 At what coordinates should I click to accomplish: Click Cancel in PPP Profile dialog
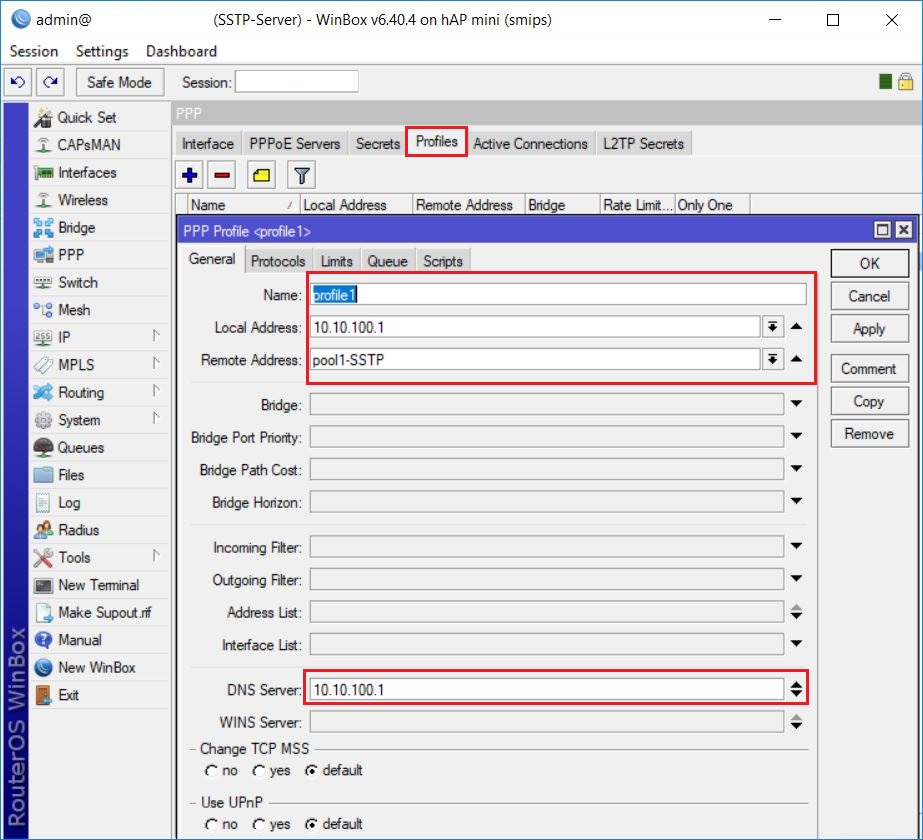869,296
